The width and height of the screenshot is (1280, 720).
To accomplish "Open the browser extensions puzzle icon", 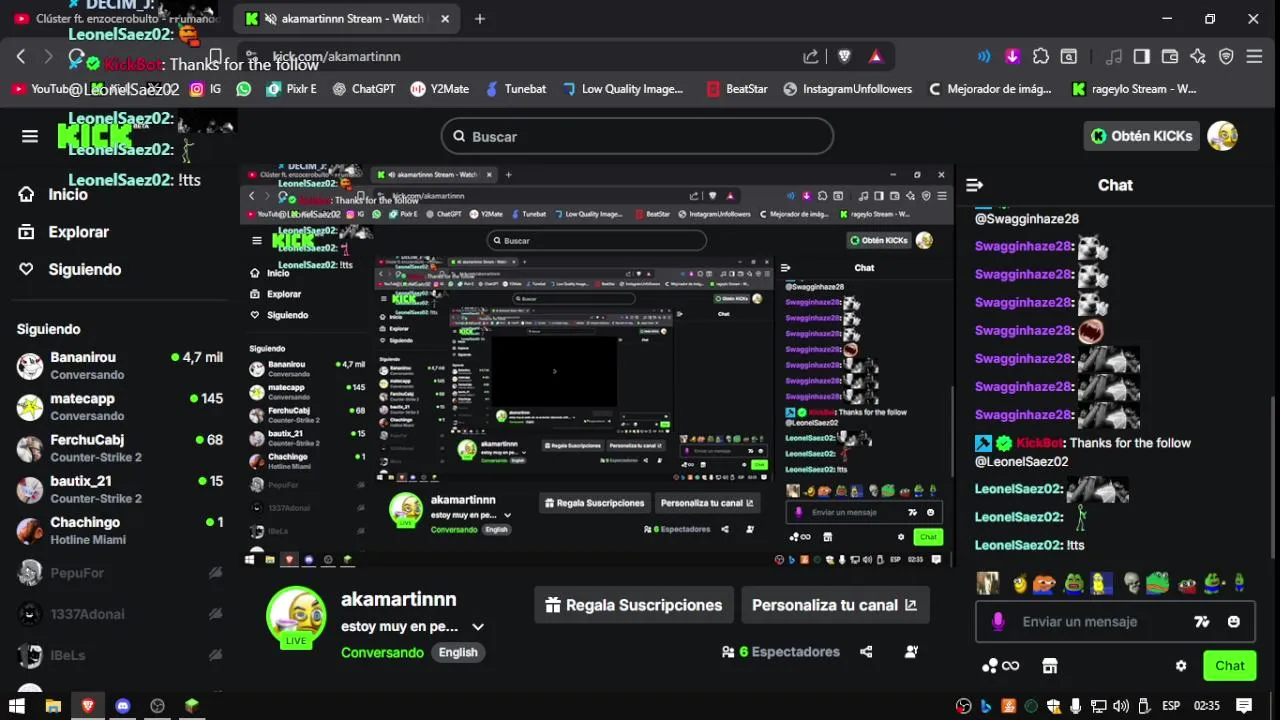I will point(1041,56).
